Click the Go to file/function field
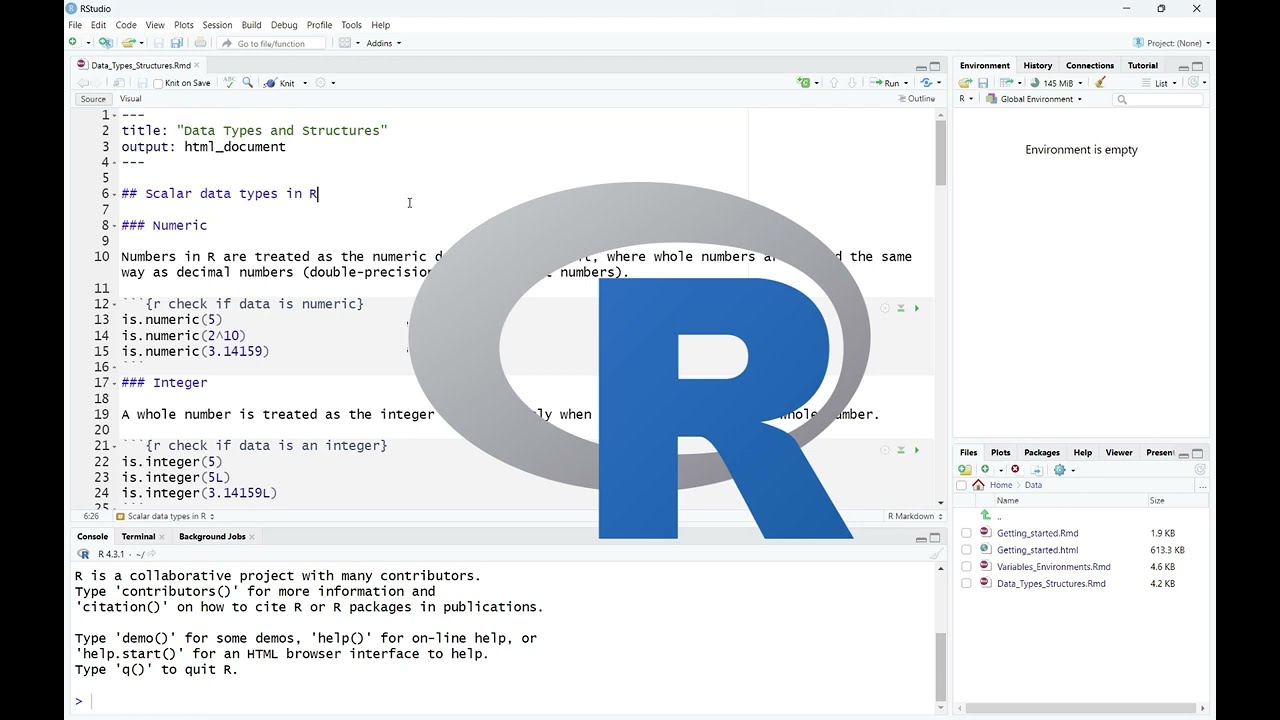 272,43
